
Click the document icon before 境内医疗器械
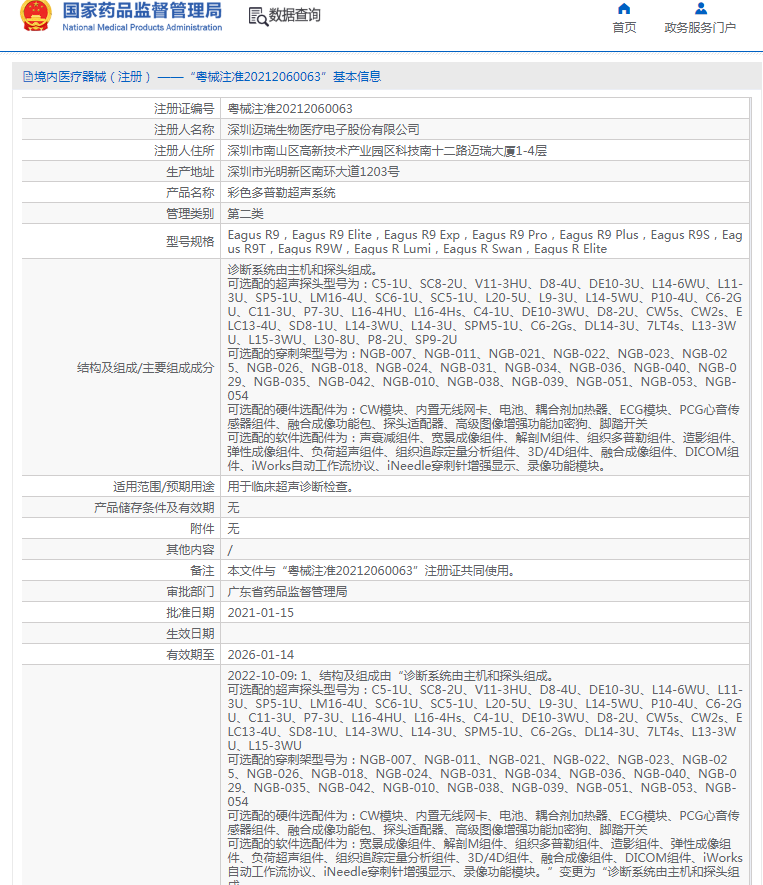click(28, 77)
